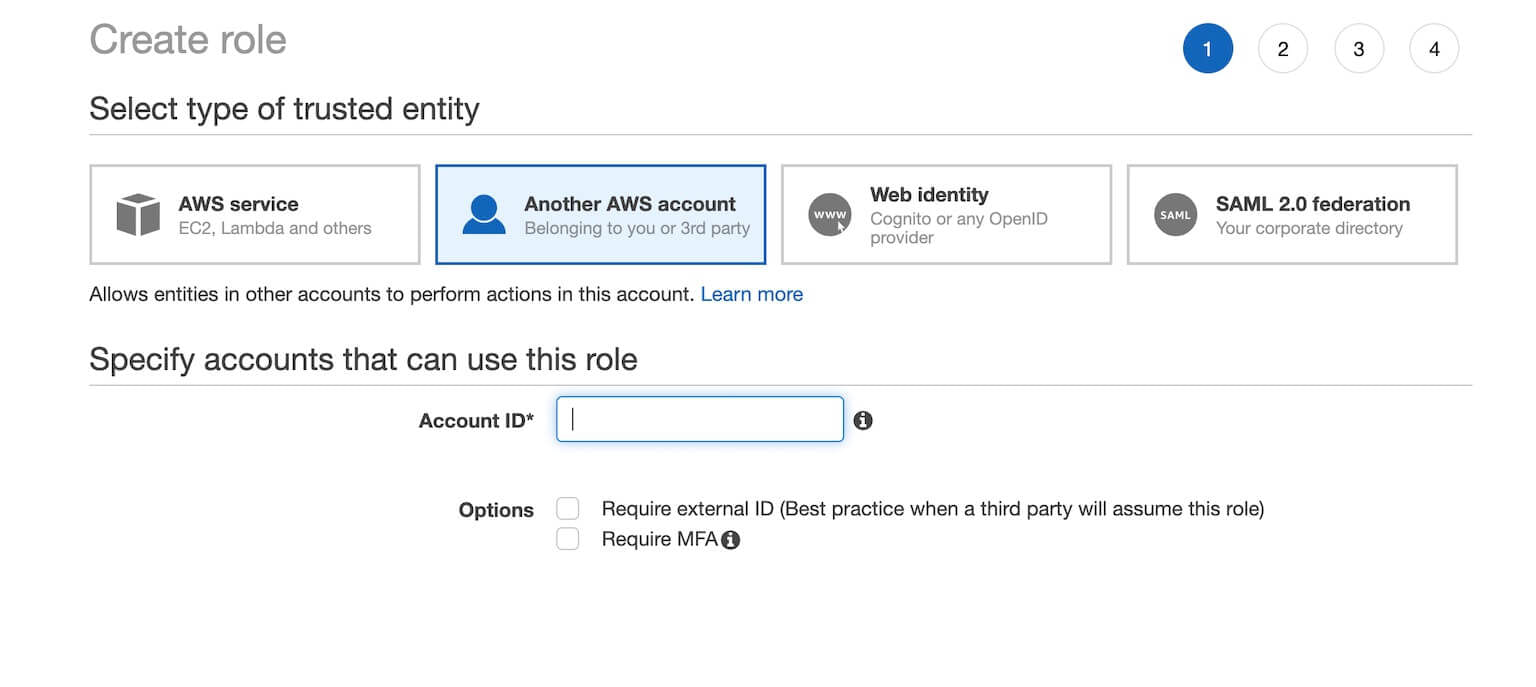Choose the SAML 2.0 federation entity card

click(x=1292, y=215)
